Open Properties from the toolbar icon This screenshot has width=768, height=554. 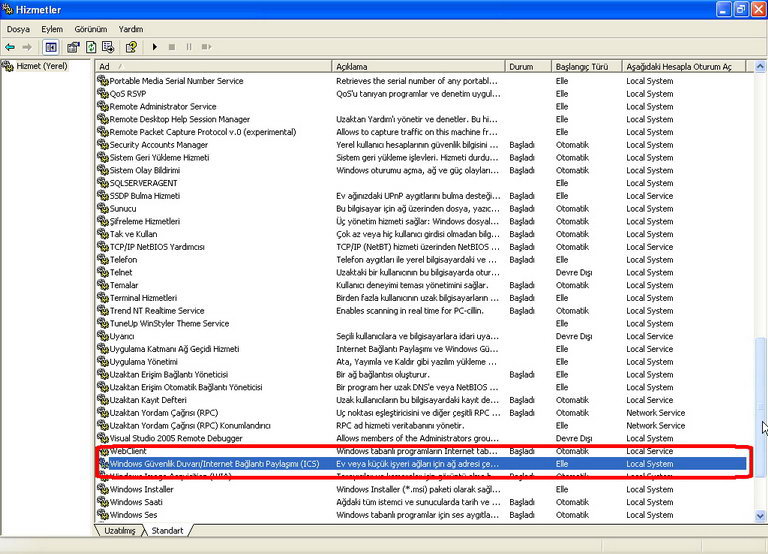click(x=73, y=47)
